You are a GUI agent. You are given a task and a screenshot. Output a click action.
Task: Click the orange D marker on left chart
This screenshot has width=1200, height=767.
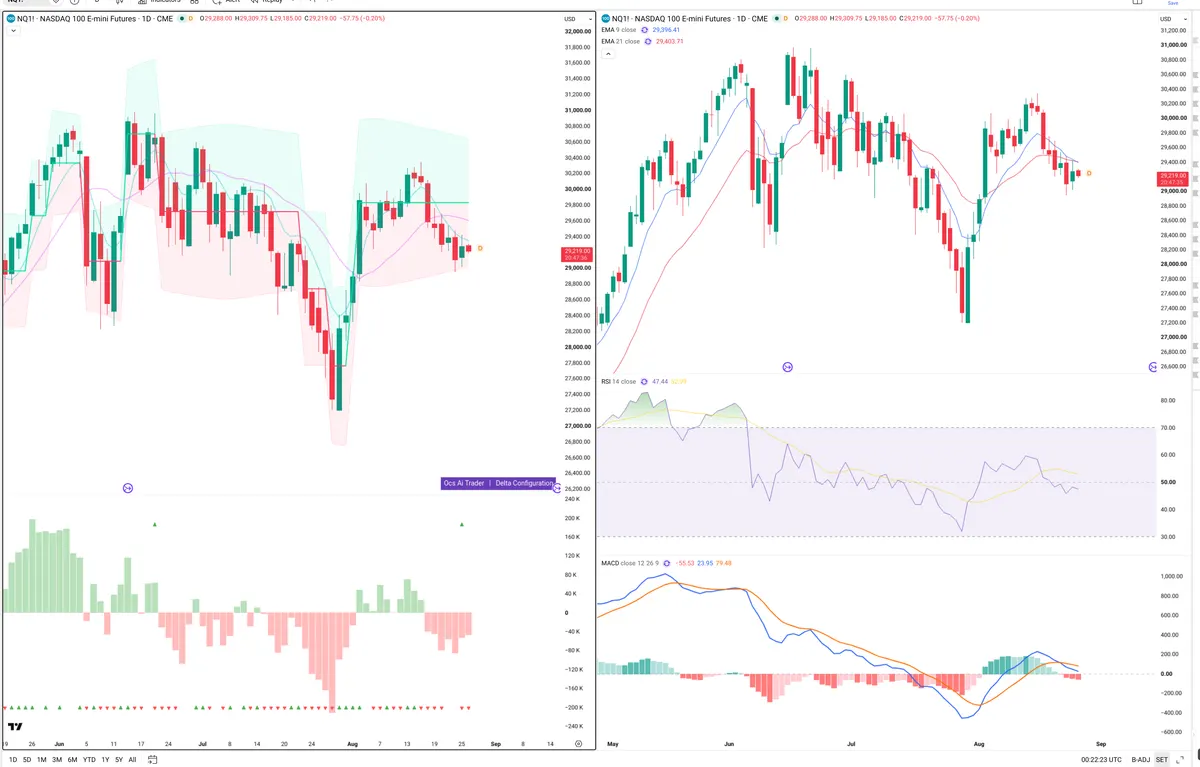[x=480, y=248]
